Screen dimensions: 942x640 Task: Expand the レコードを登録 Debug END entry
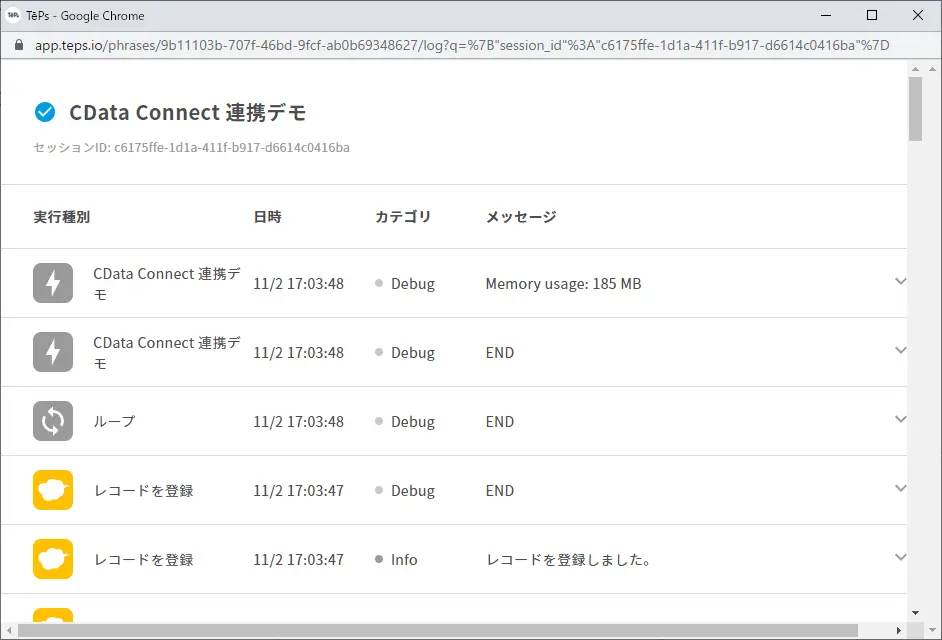point(900,489)
